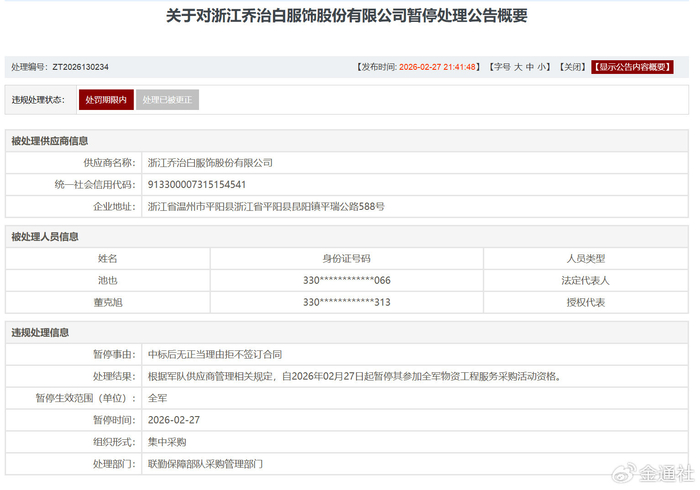
Task: Click credit code 913300007315154541
Action: (x=197, y=185)
